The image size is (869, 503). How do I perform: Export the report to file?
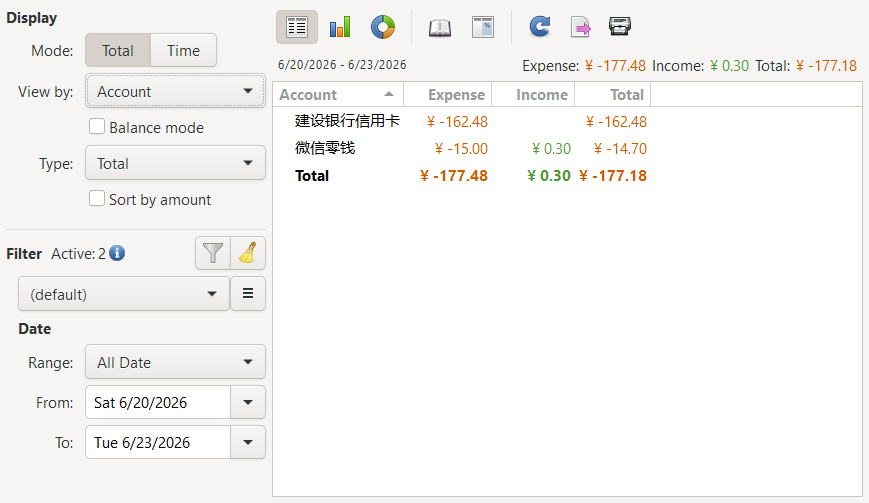(580, 27)
